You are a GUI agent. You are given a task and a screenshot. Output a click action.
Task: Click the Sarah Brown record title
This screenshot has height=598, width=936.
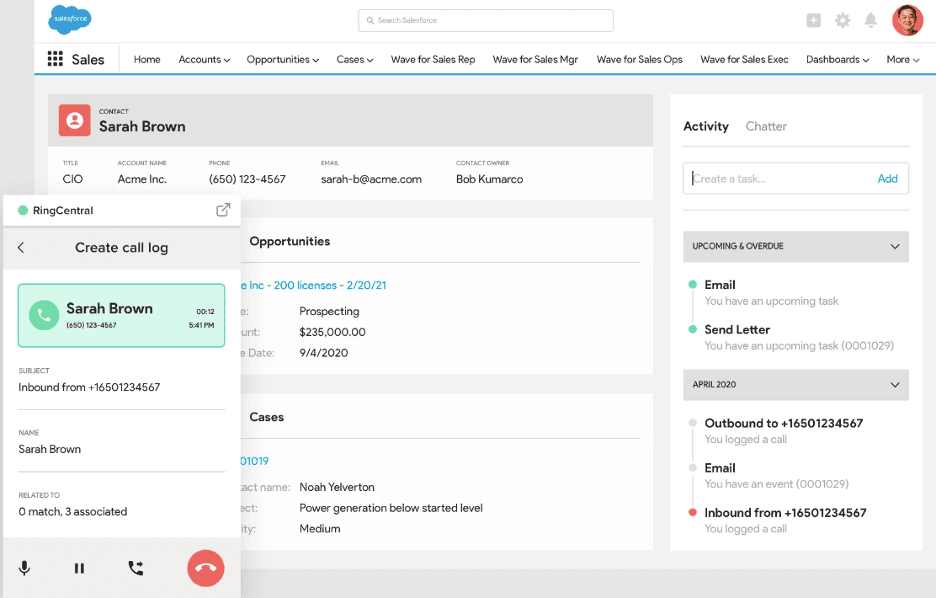click(142, 127)
